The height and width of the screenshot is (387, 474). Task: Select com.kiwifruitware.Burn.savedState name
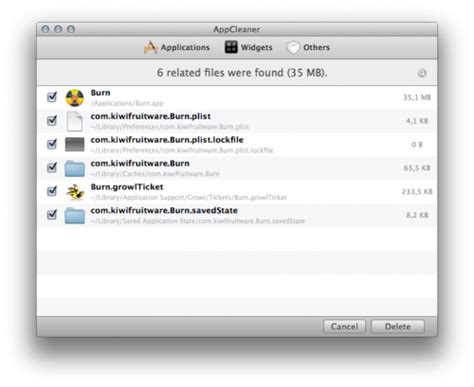point(164,211)
